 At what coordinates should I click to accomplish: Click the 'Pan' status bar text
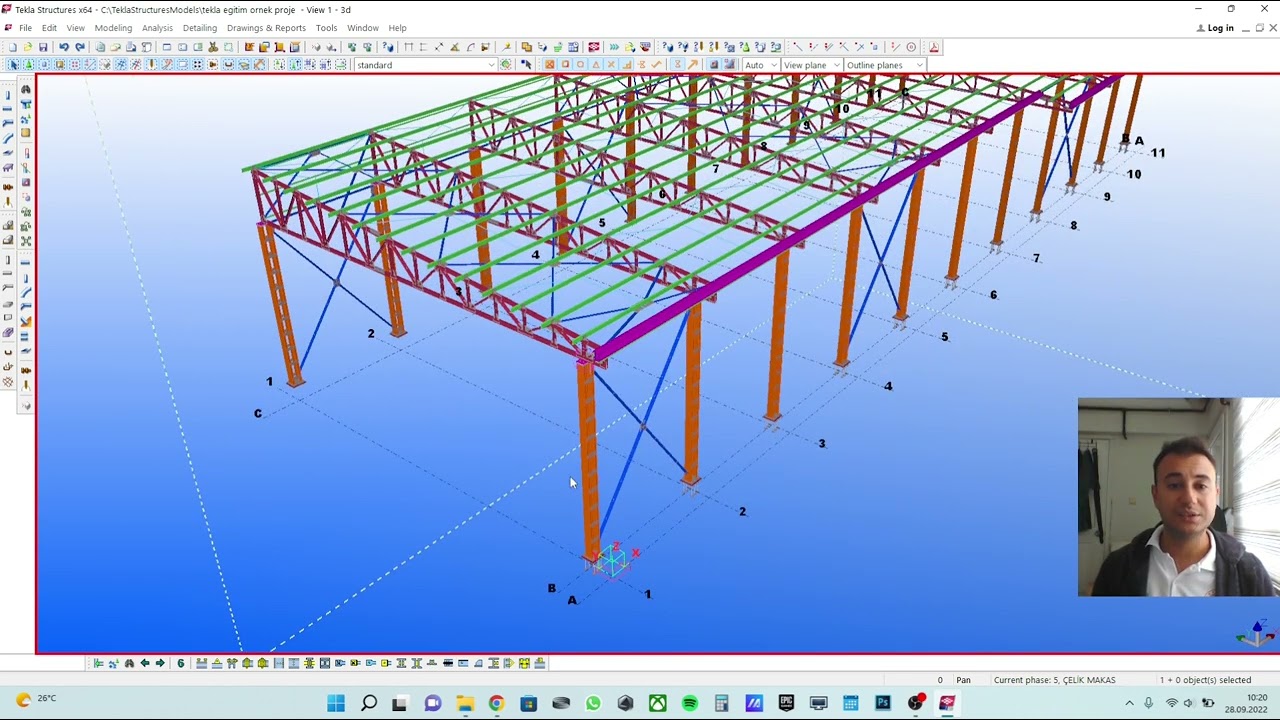pyautogui.click(x=963, y=680)
